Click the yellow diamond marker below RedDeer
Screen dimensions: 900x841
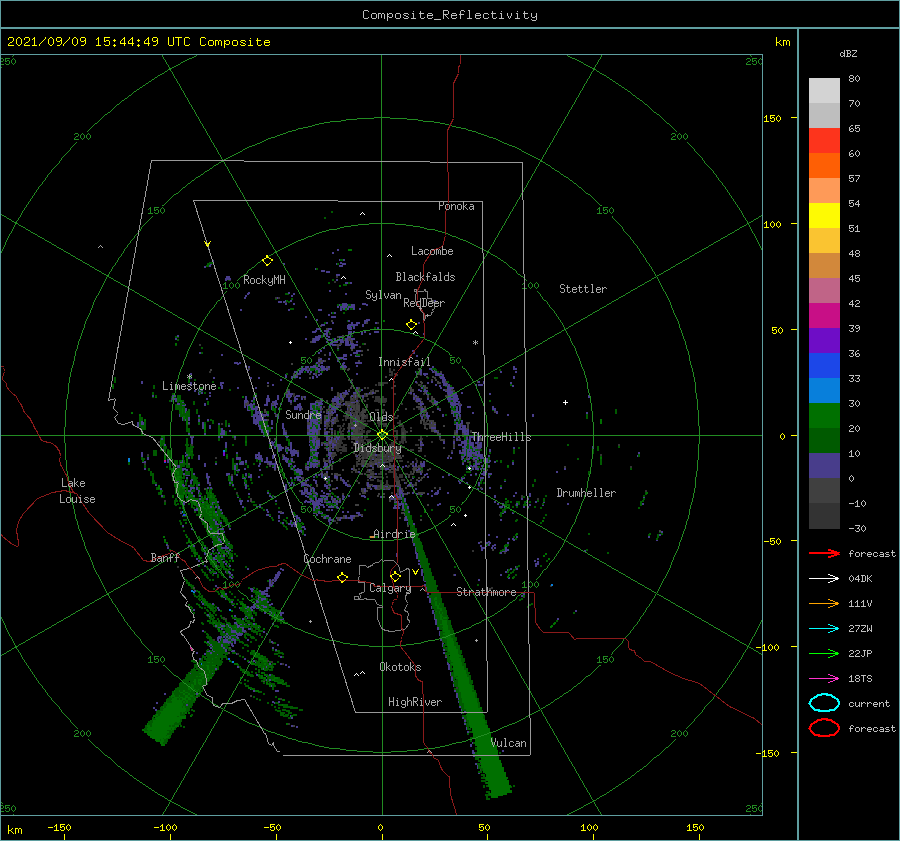pyautogui.click(x=411, y=325)
